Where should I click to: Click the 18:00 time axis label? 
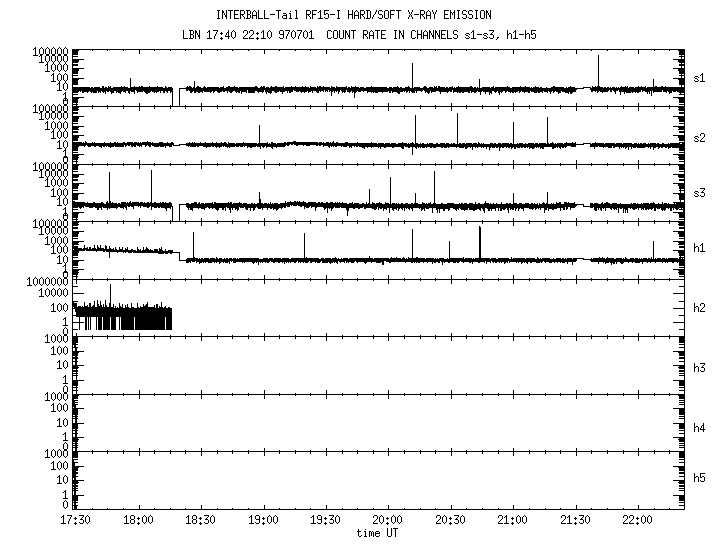pyautogui.click(x=138, y=521)
